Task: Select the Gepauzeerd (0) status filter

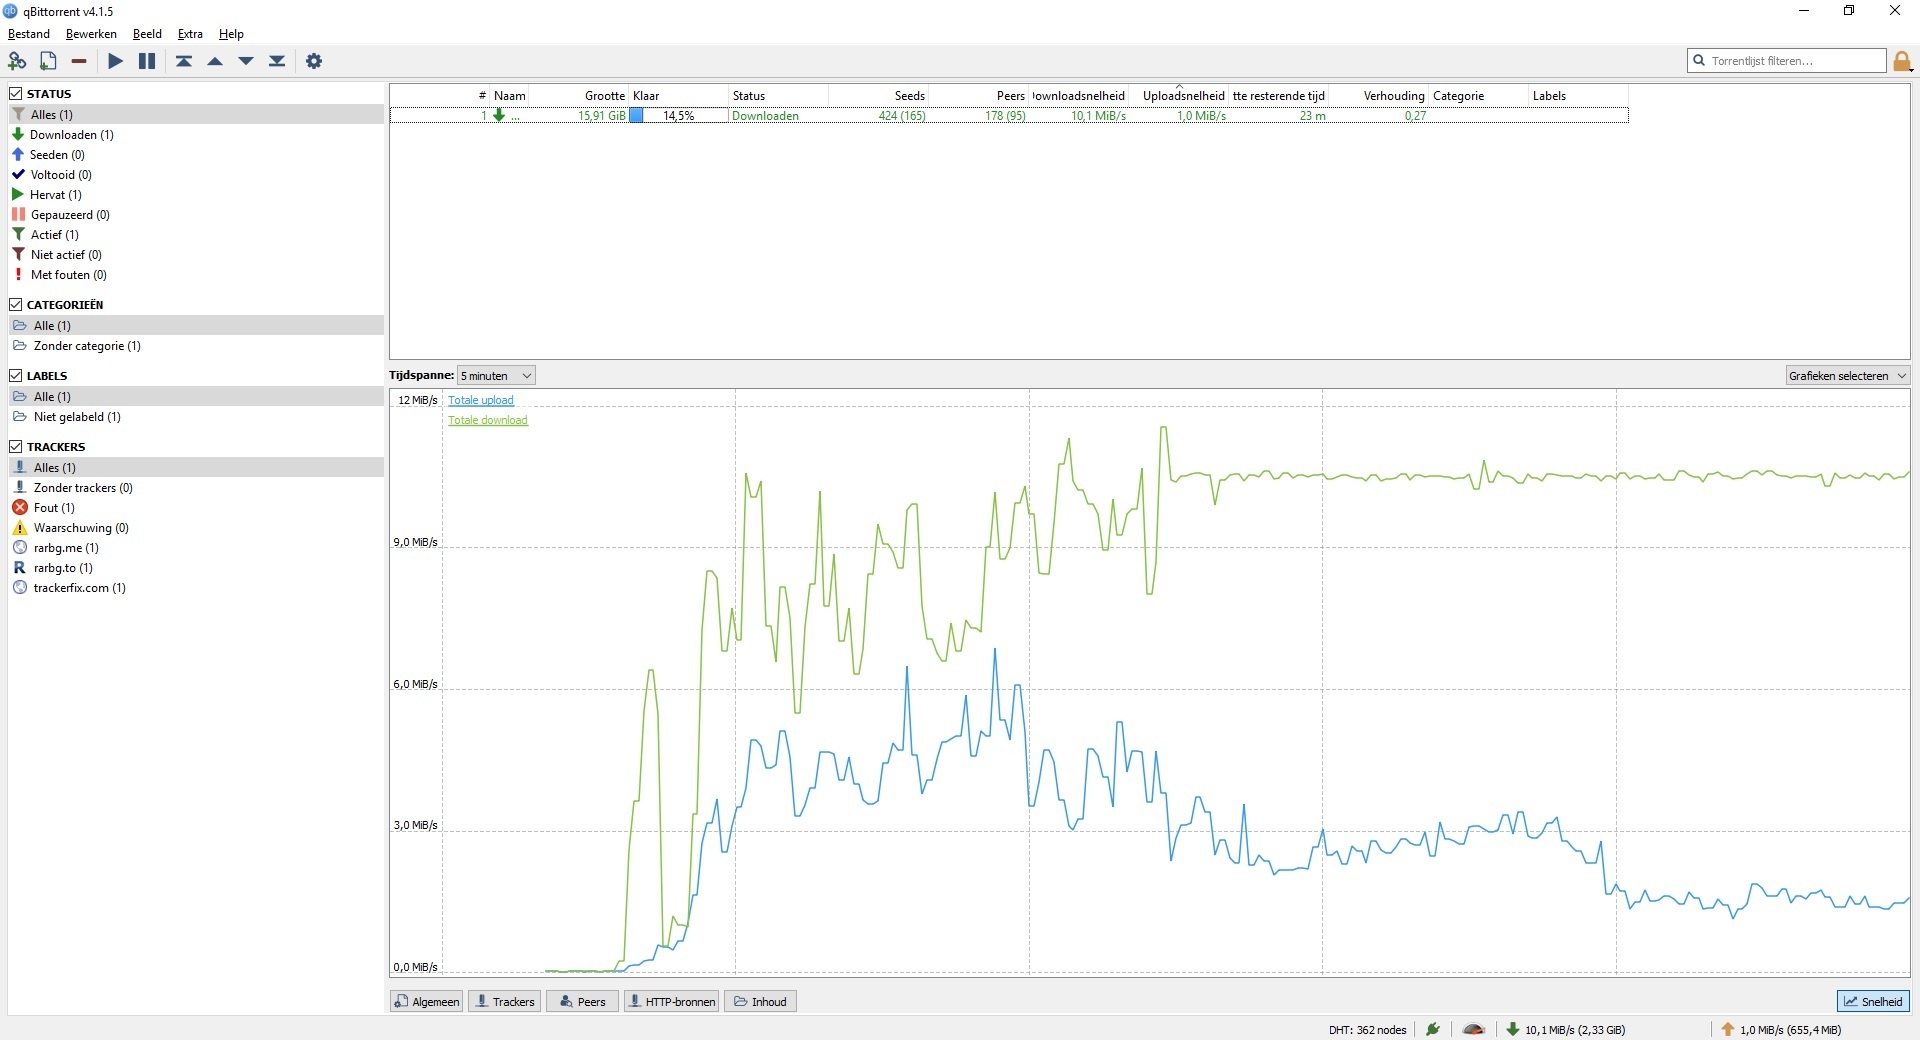Action: pos(196,214)
